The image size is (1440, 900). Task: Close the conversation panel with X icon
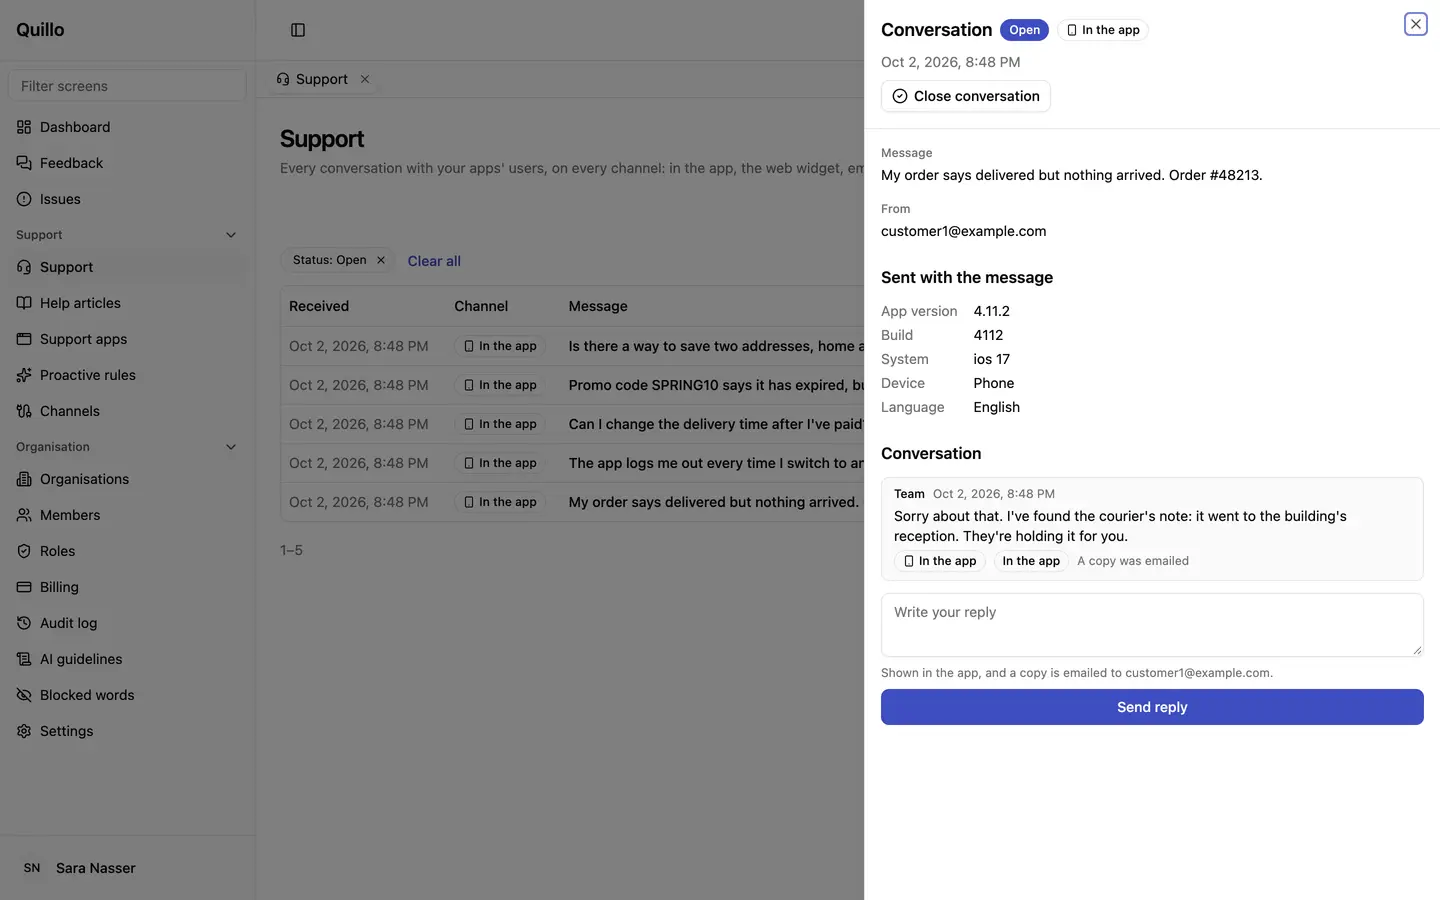1415,24
